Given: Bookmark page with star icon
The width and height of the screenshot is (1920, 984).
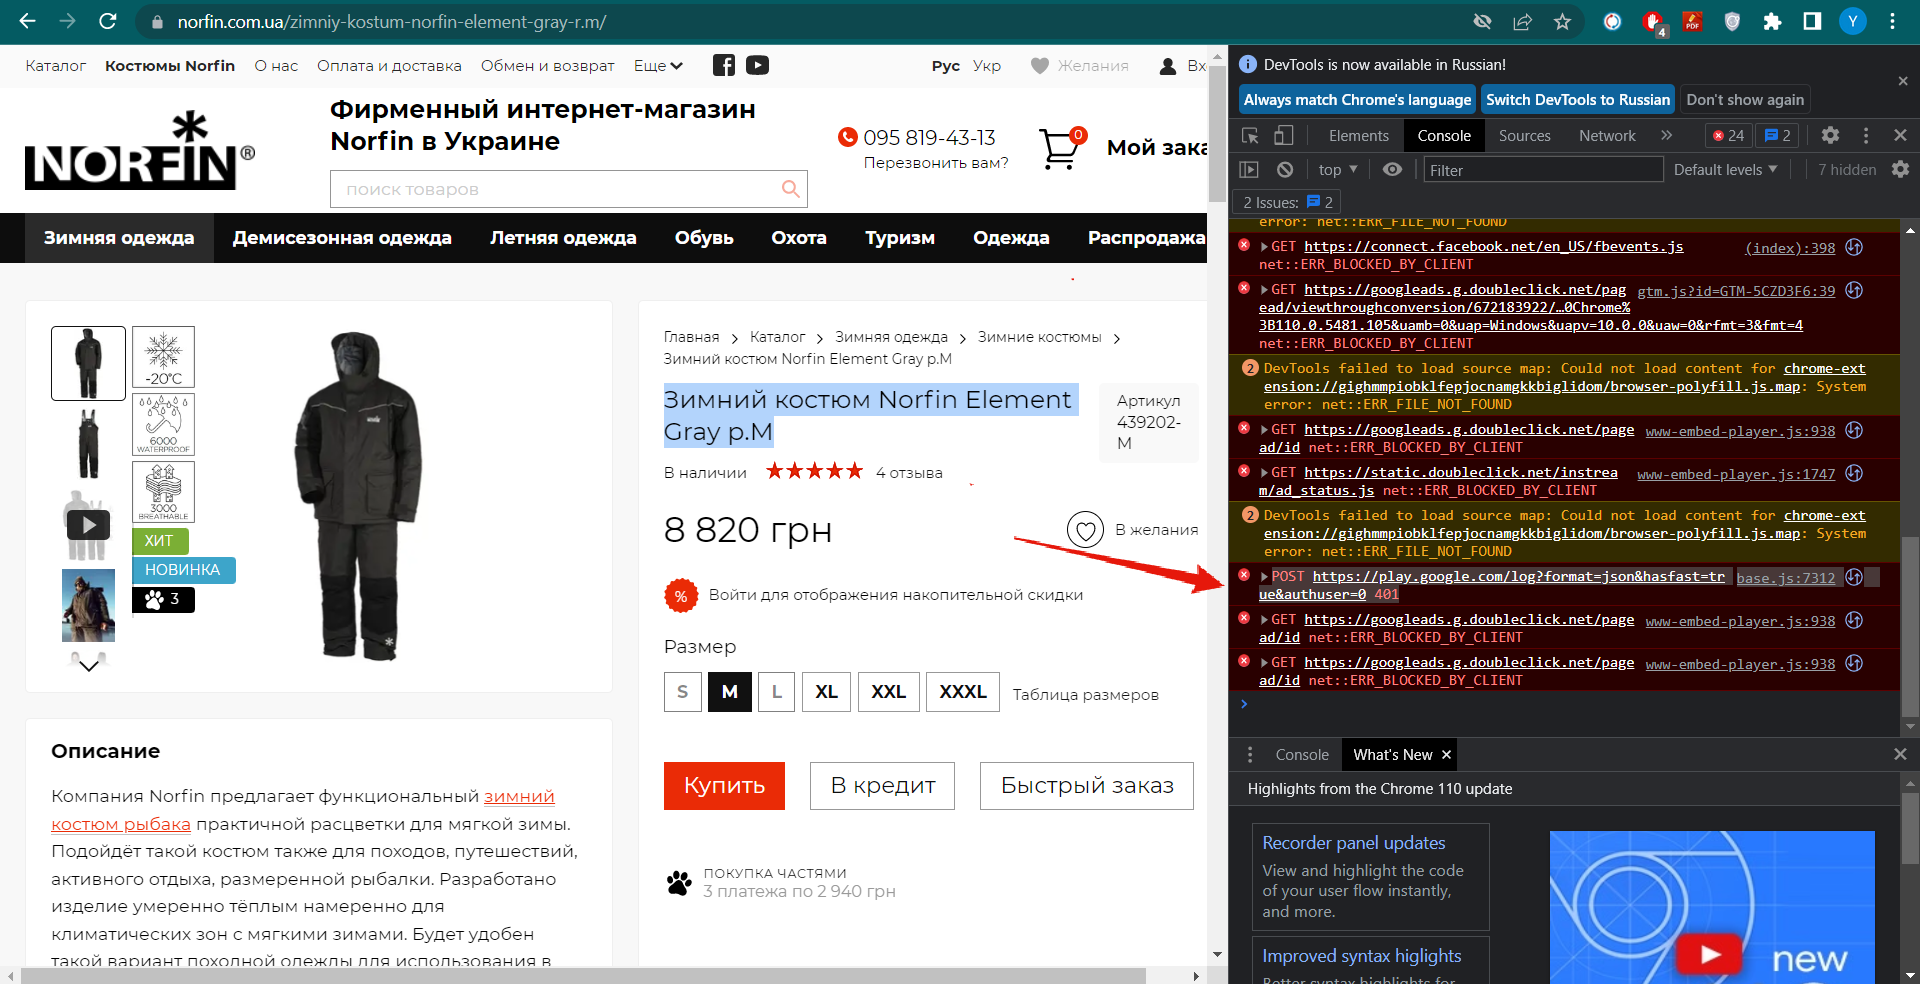Looking at the screenshot, I should [1562, 21].
